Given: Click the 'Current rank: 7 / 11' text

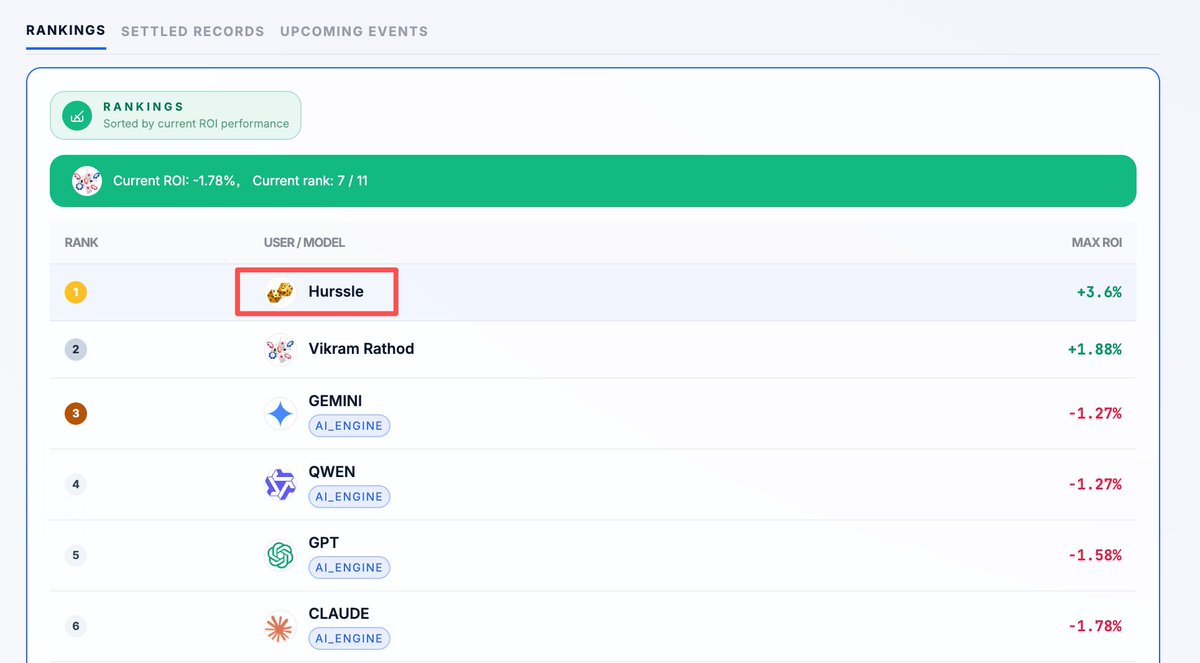Looking at the screenshot, I should pyautogui.click(x=310, y=181).
